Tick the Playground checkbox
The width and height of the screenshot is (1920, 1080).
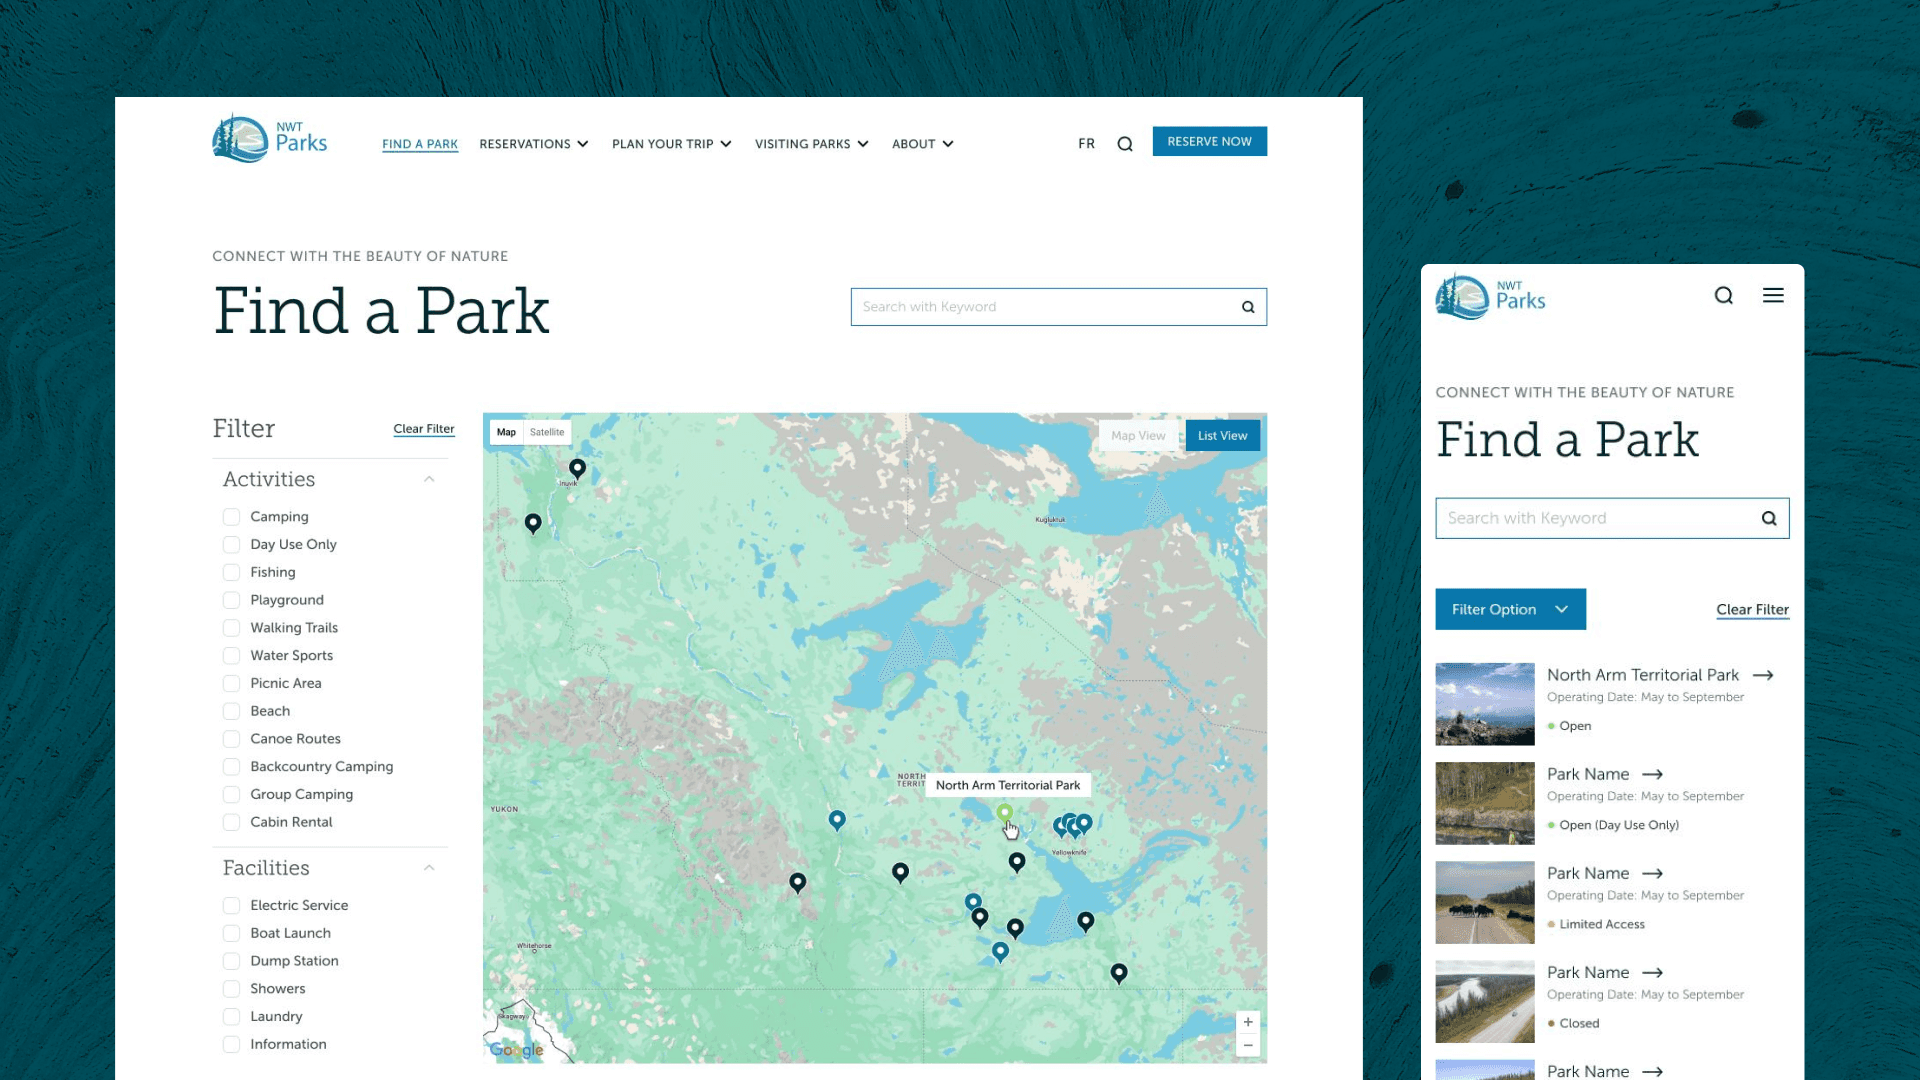coord(231,600)
